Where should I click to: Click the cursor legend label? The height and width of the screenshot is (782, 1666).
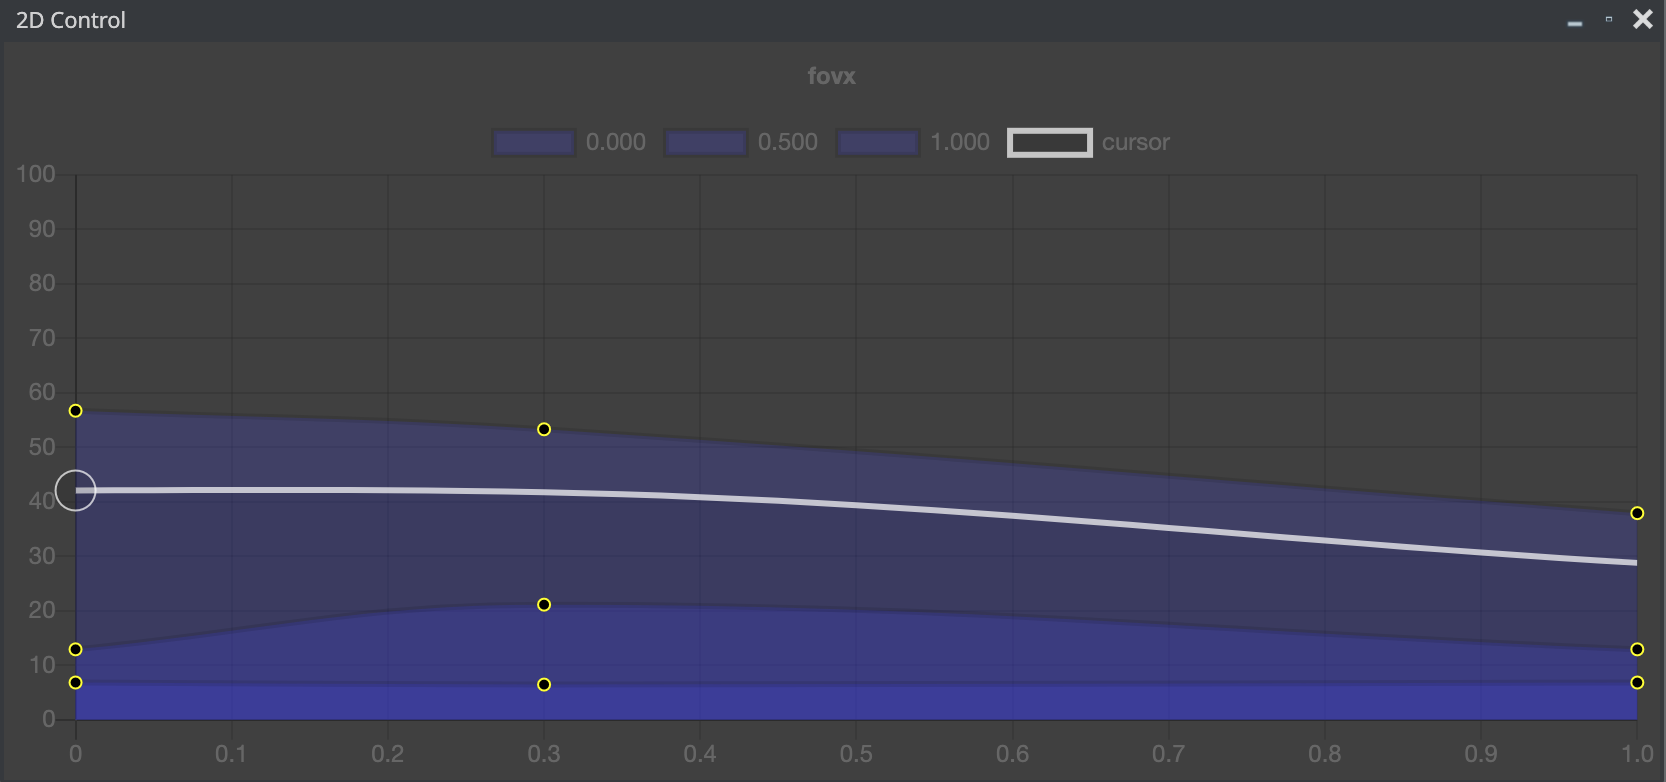click(1136, 143)
